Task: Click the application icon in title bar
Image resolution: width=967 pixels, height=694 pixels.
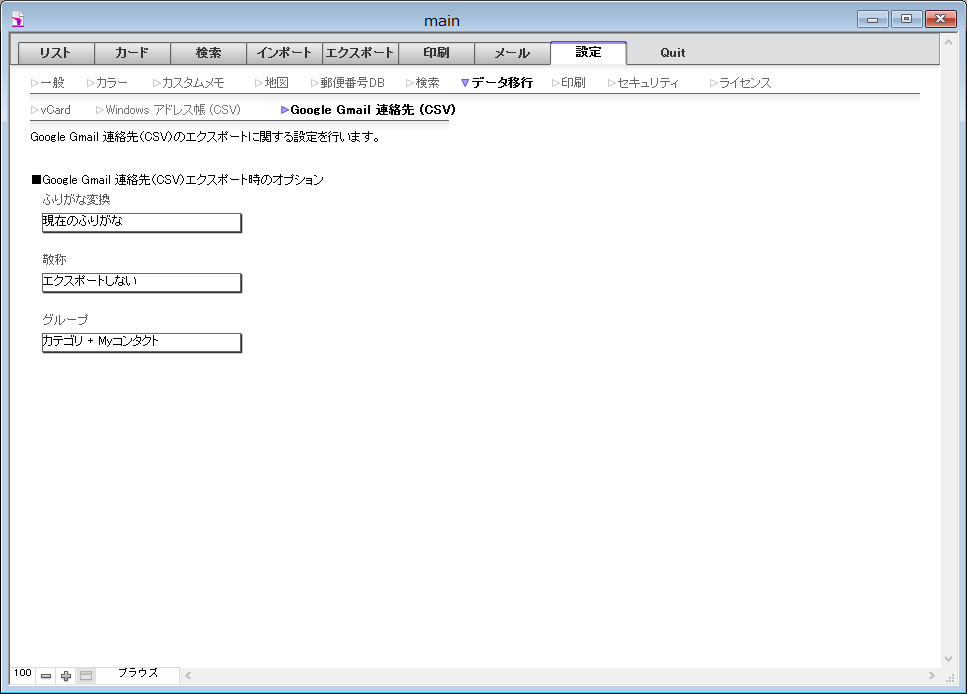Action: point(17,20)
